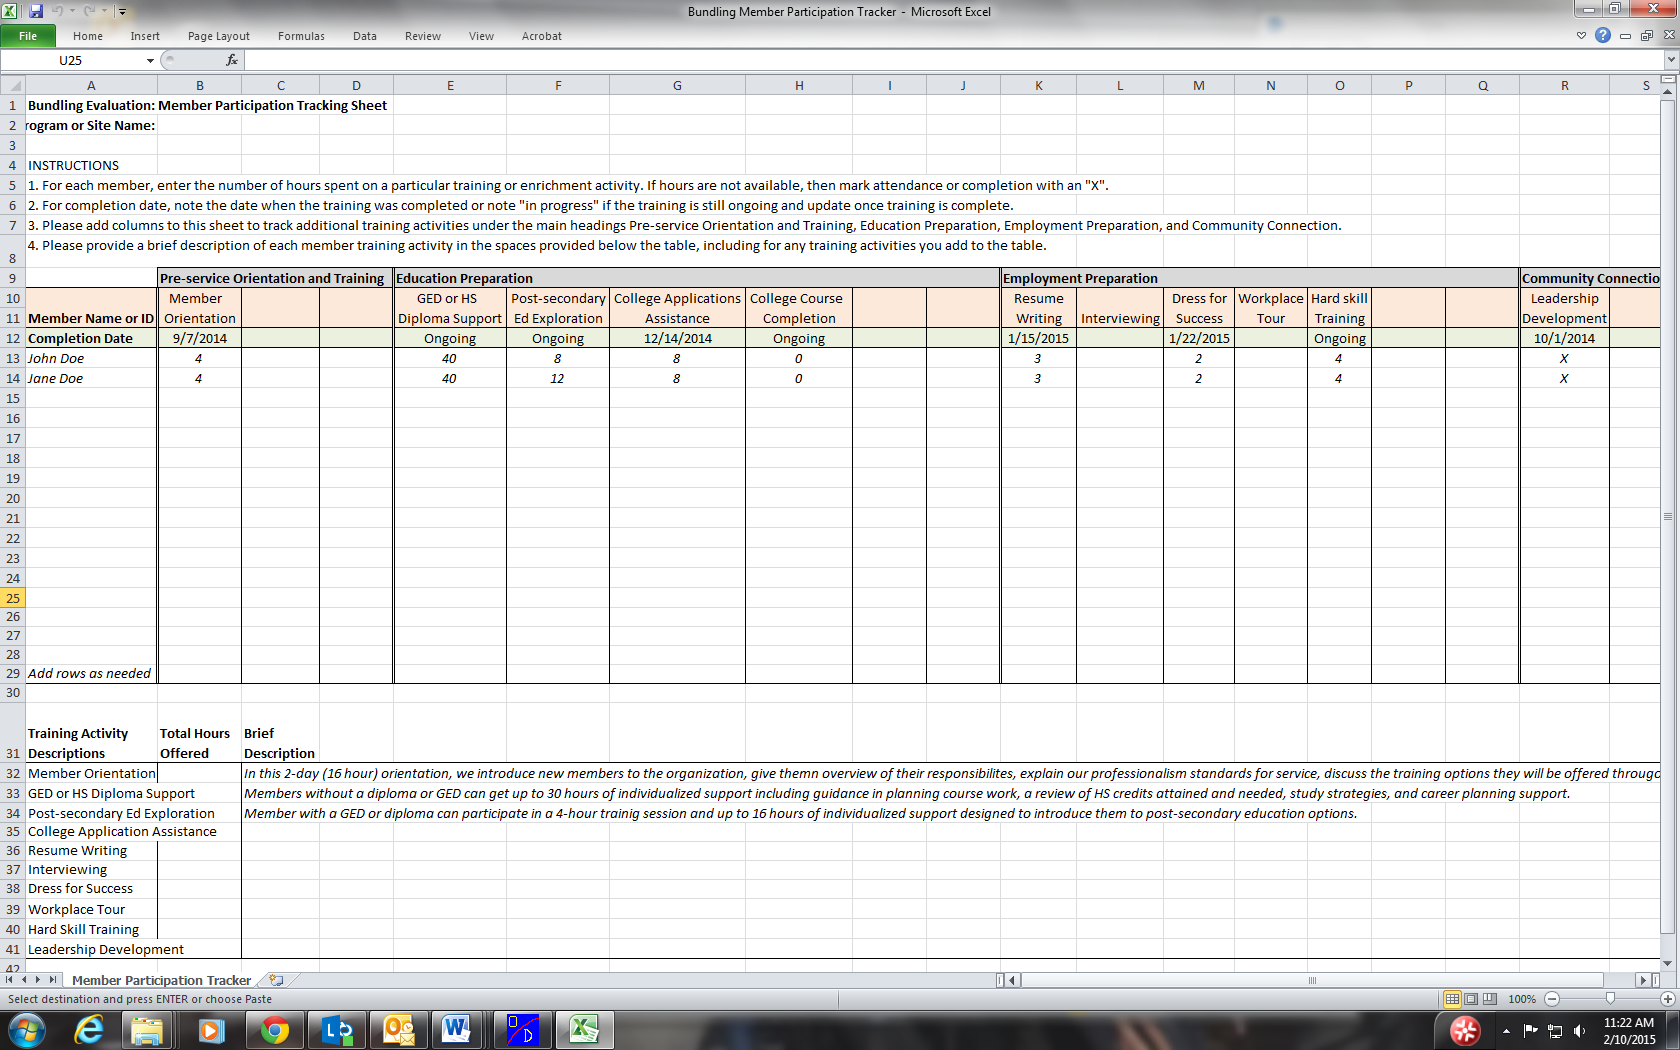Click the Zoom Out minus button
The height and width of the screenshot is (1050, 1680).
1552,999
